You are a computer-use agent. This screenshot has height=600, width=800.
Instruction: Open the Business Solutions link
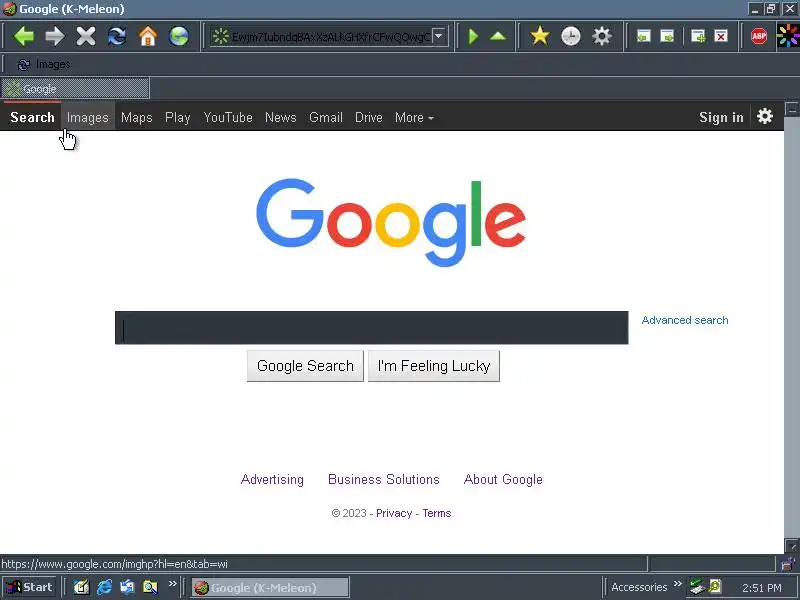click(x=384, y=479)
